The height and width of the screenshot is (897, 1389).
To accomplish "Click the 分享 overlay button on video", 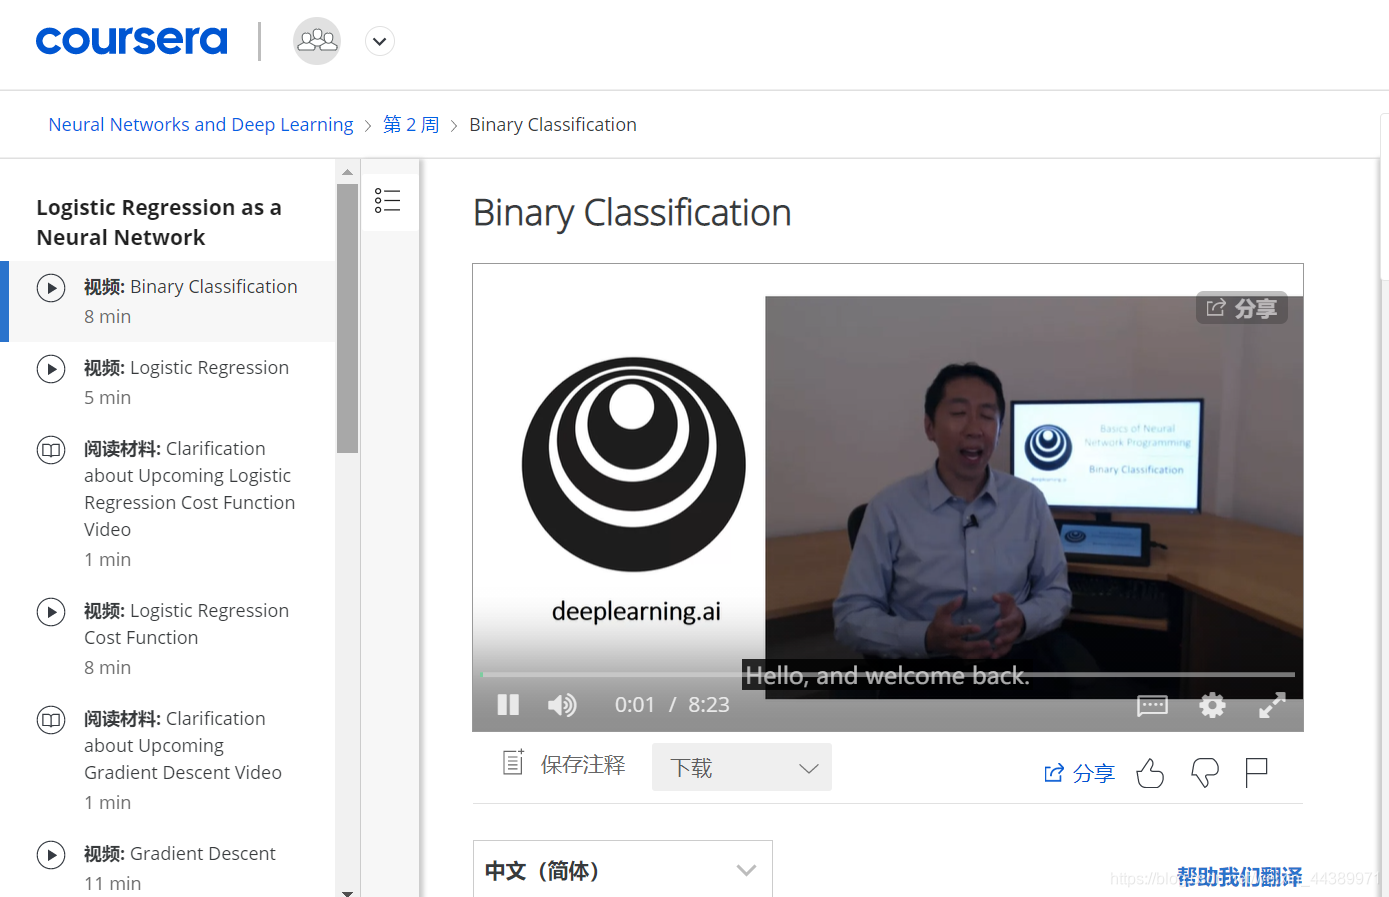I will point(1241,308).
